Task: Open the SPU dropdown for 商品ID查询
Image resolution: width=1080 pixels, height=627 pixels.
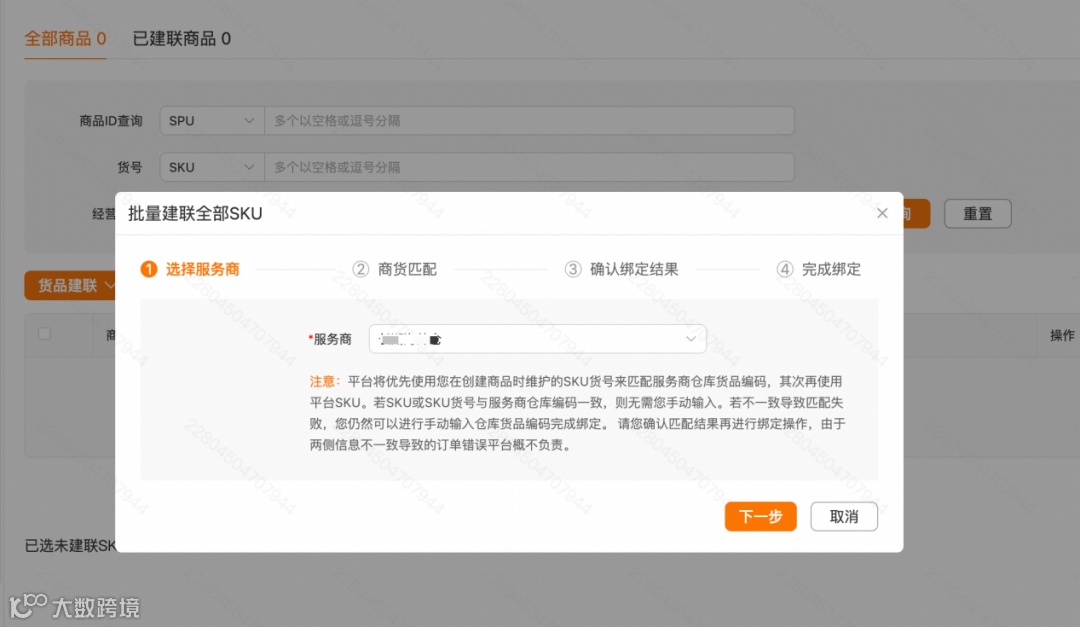Action: pyautogui.click(x=211, y=120)
